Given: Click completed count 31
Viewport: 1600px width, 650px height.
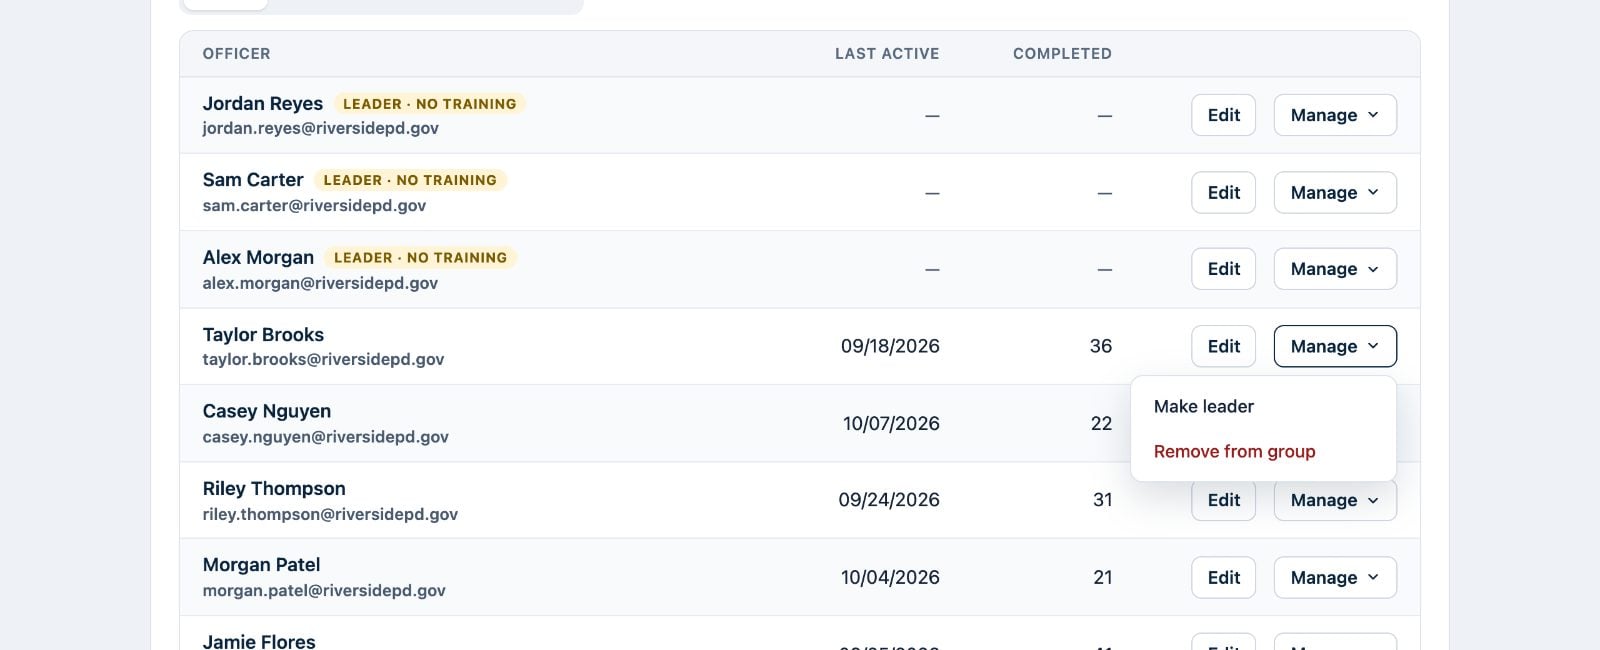Looking at the screenshot, I should coord(1102,500).
